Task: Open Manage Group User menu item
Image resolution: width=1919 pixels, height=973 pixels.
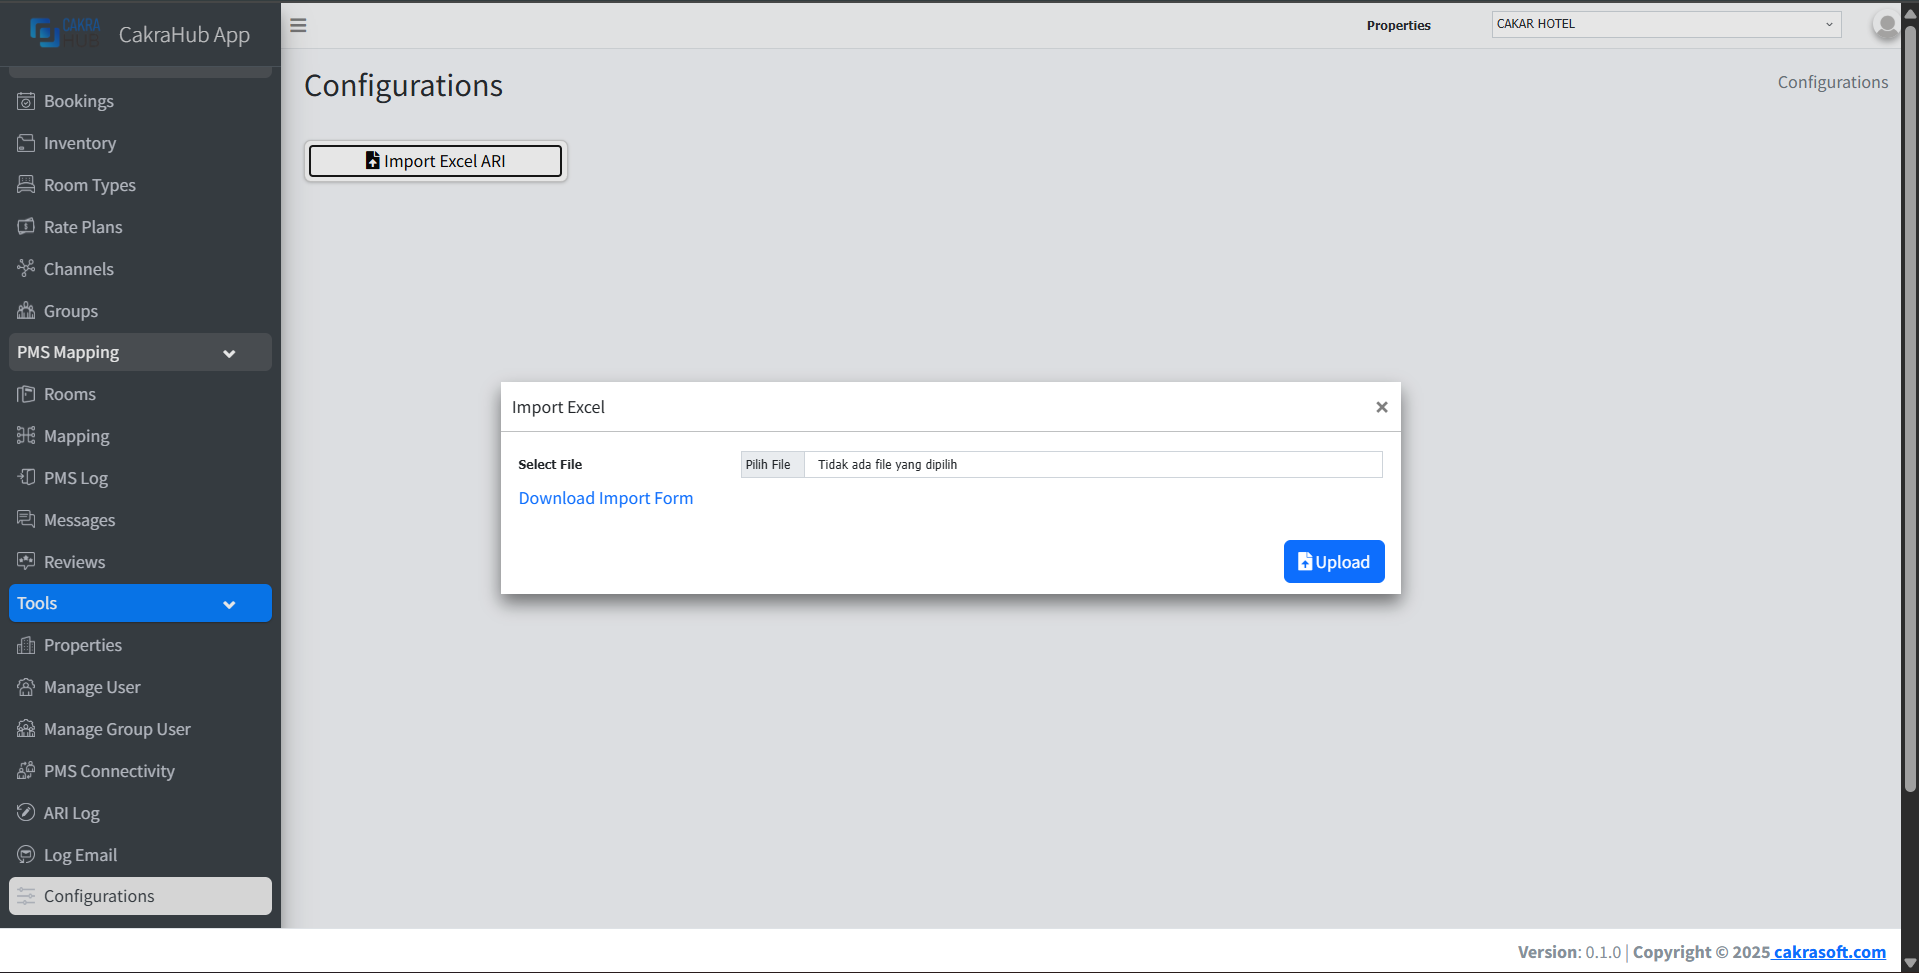Action: coord(117,729)
